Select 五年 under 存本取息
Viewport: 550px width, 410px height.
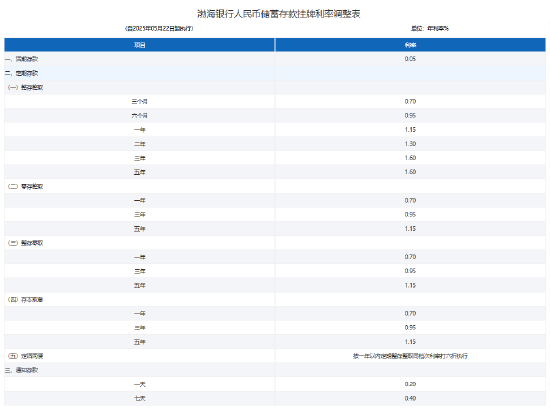pyautogui.click(x=140, y=342)
